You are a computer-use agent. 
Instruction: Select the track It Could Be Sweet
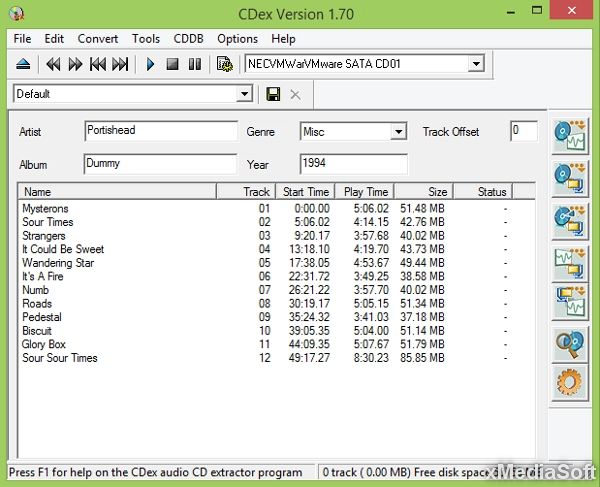pos(63,249)
